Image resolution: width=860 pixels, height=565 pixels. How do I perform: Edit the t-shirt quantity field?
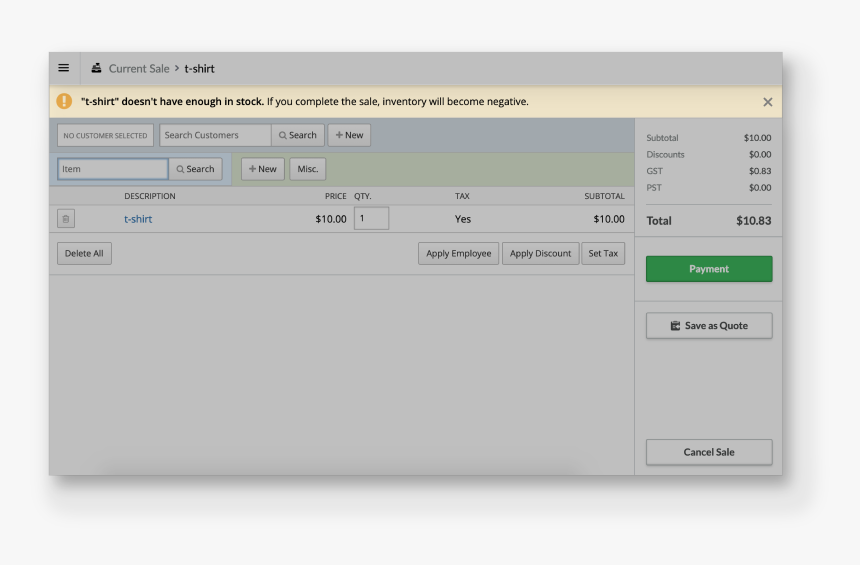(371, 218)
